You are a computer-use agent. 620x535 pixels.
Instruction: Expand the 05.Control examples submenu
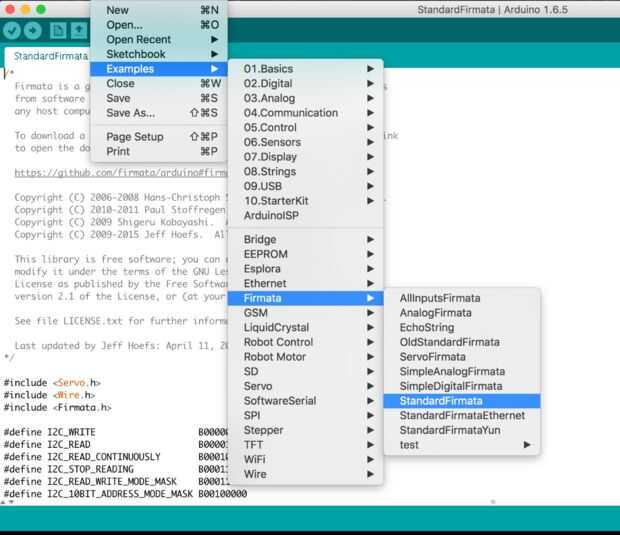[x=305, y=127]
